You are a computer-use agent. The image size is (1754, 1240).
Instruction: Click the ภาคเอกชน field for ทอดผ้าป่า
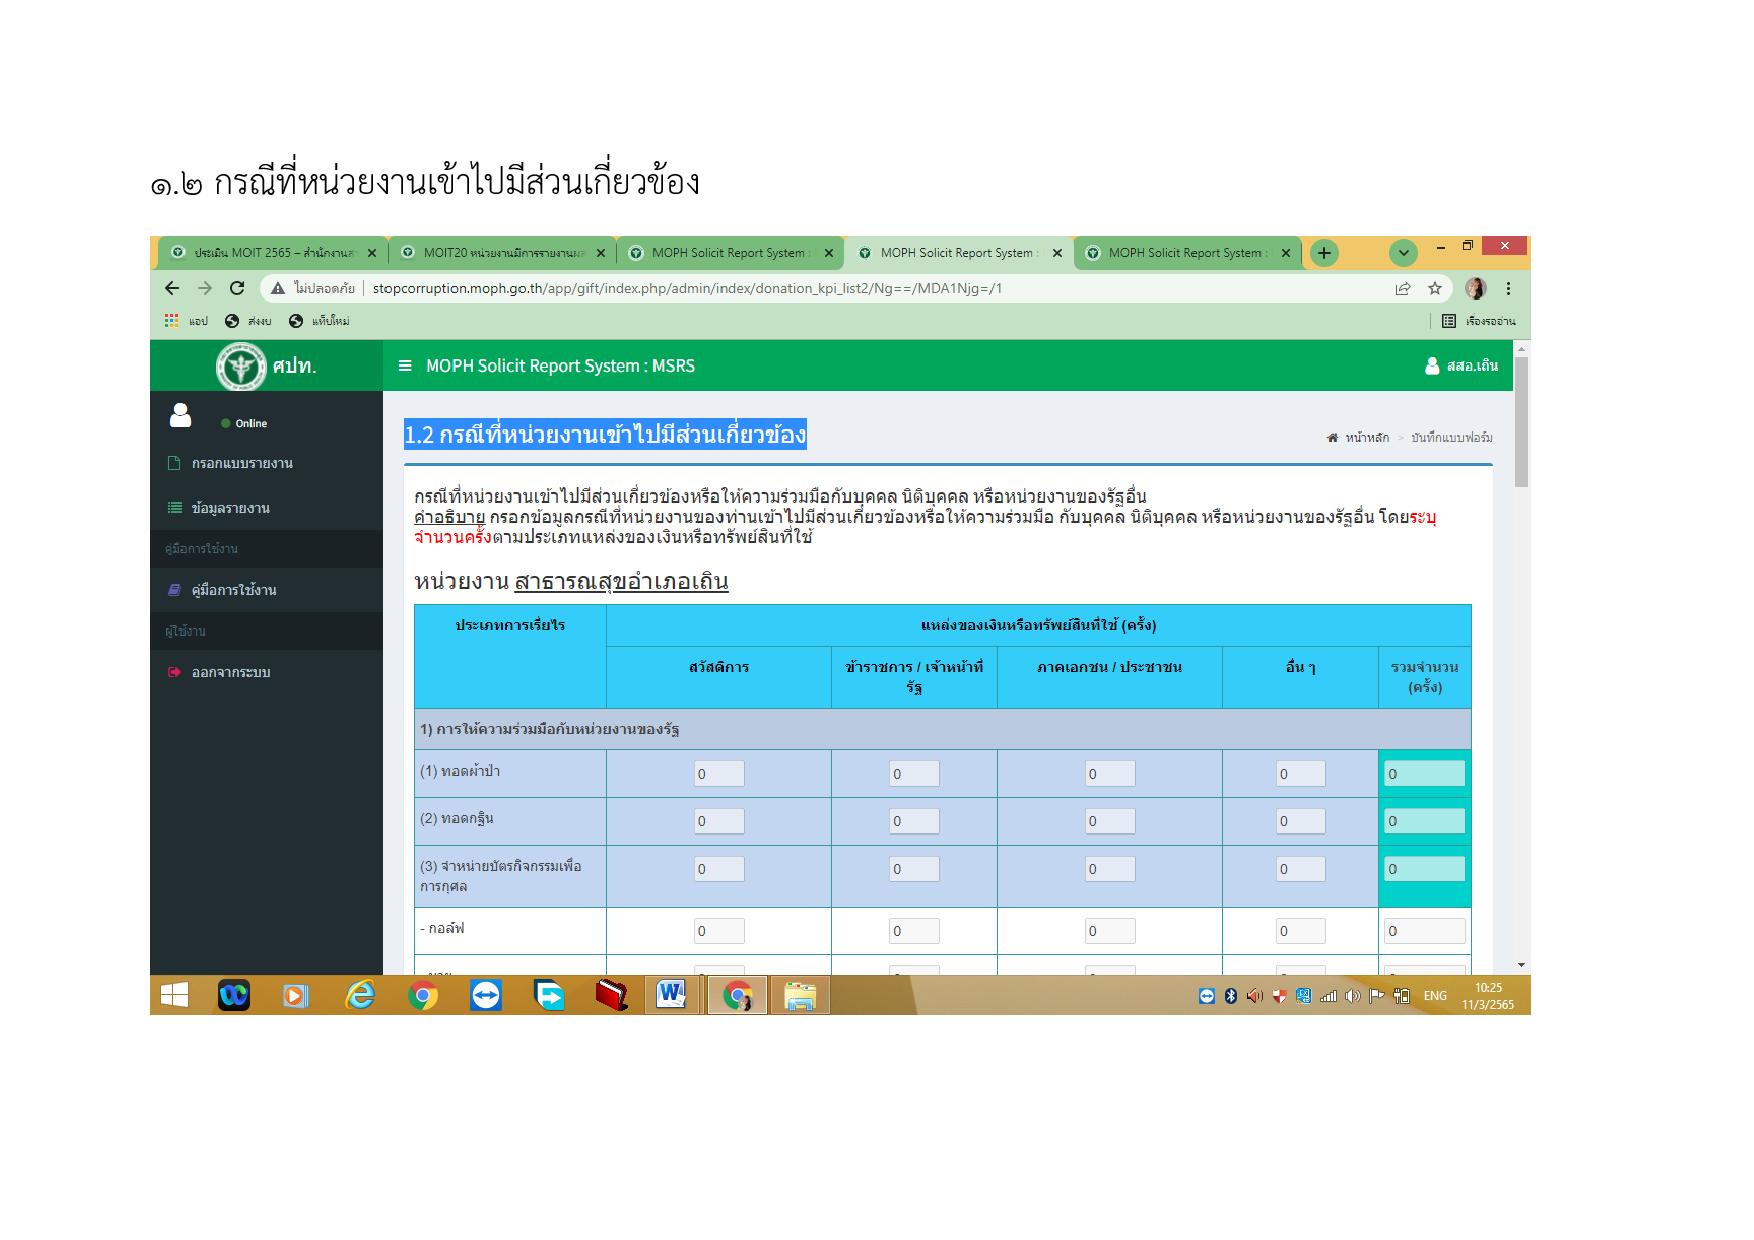click(1110, 774)
